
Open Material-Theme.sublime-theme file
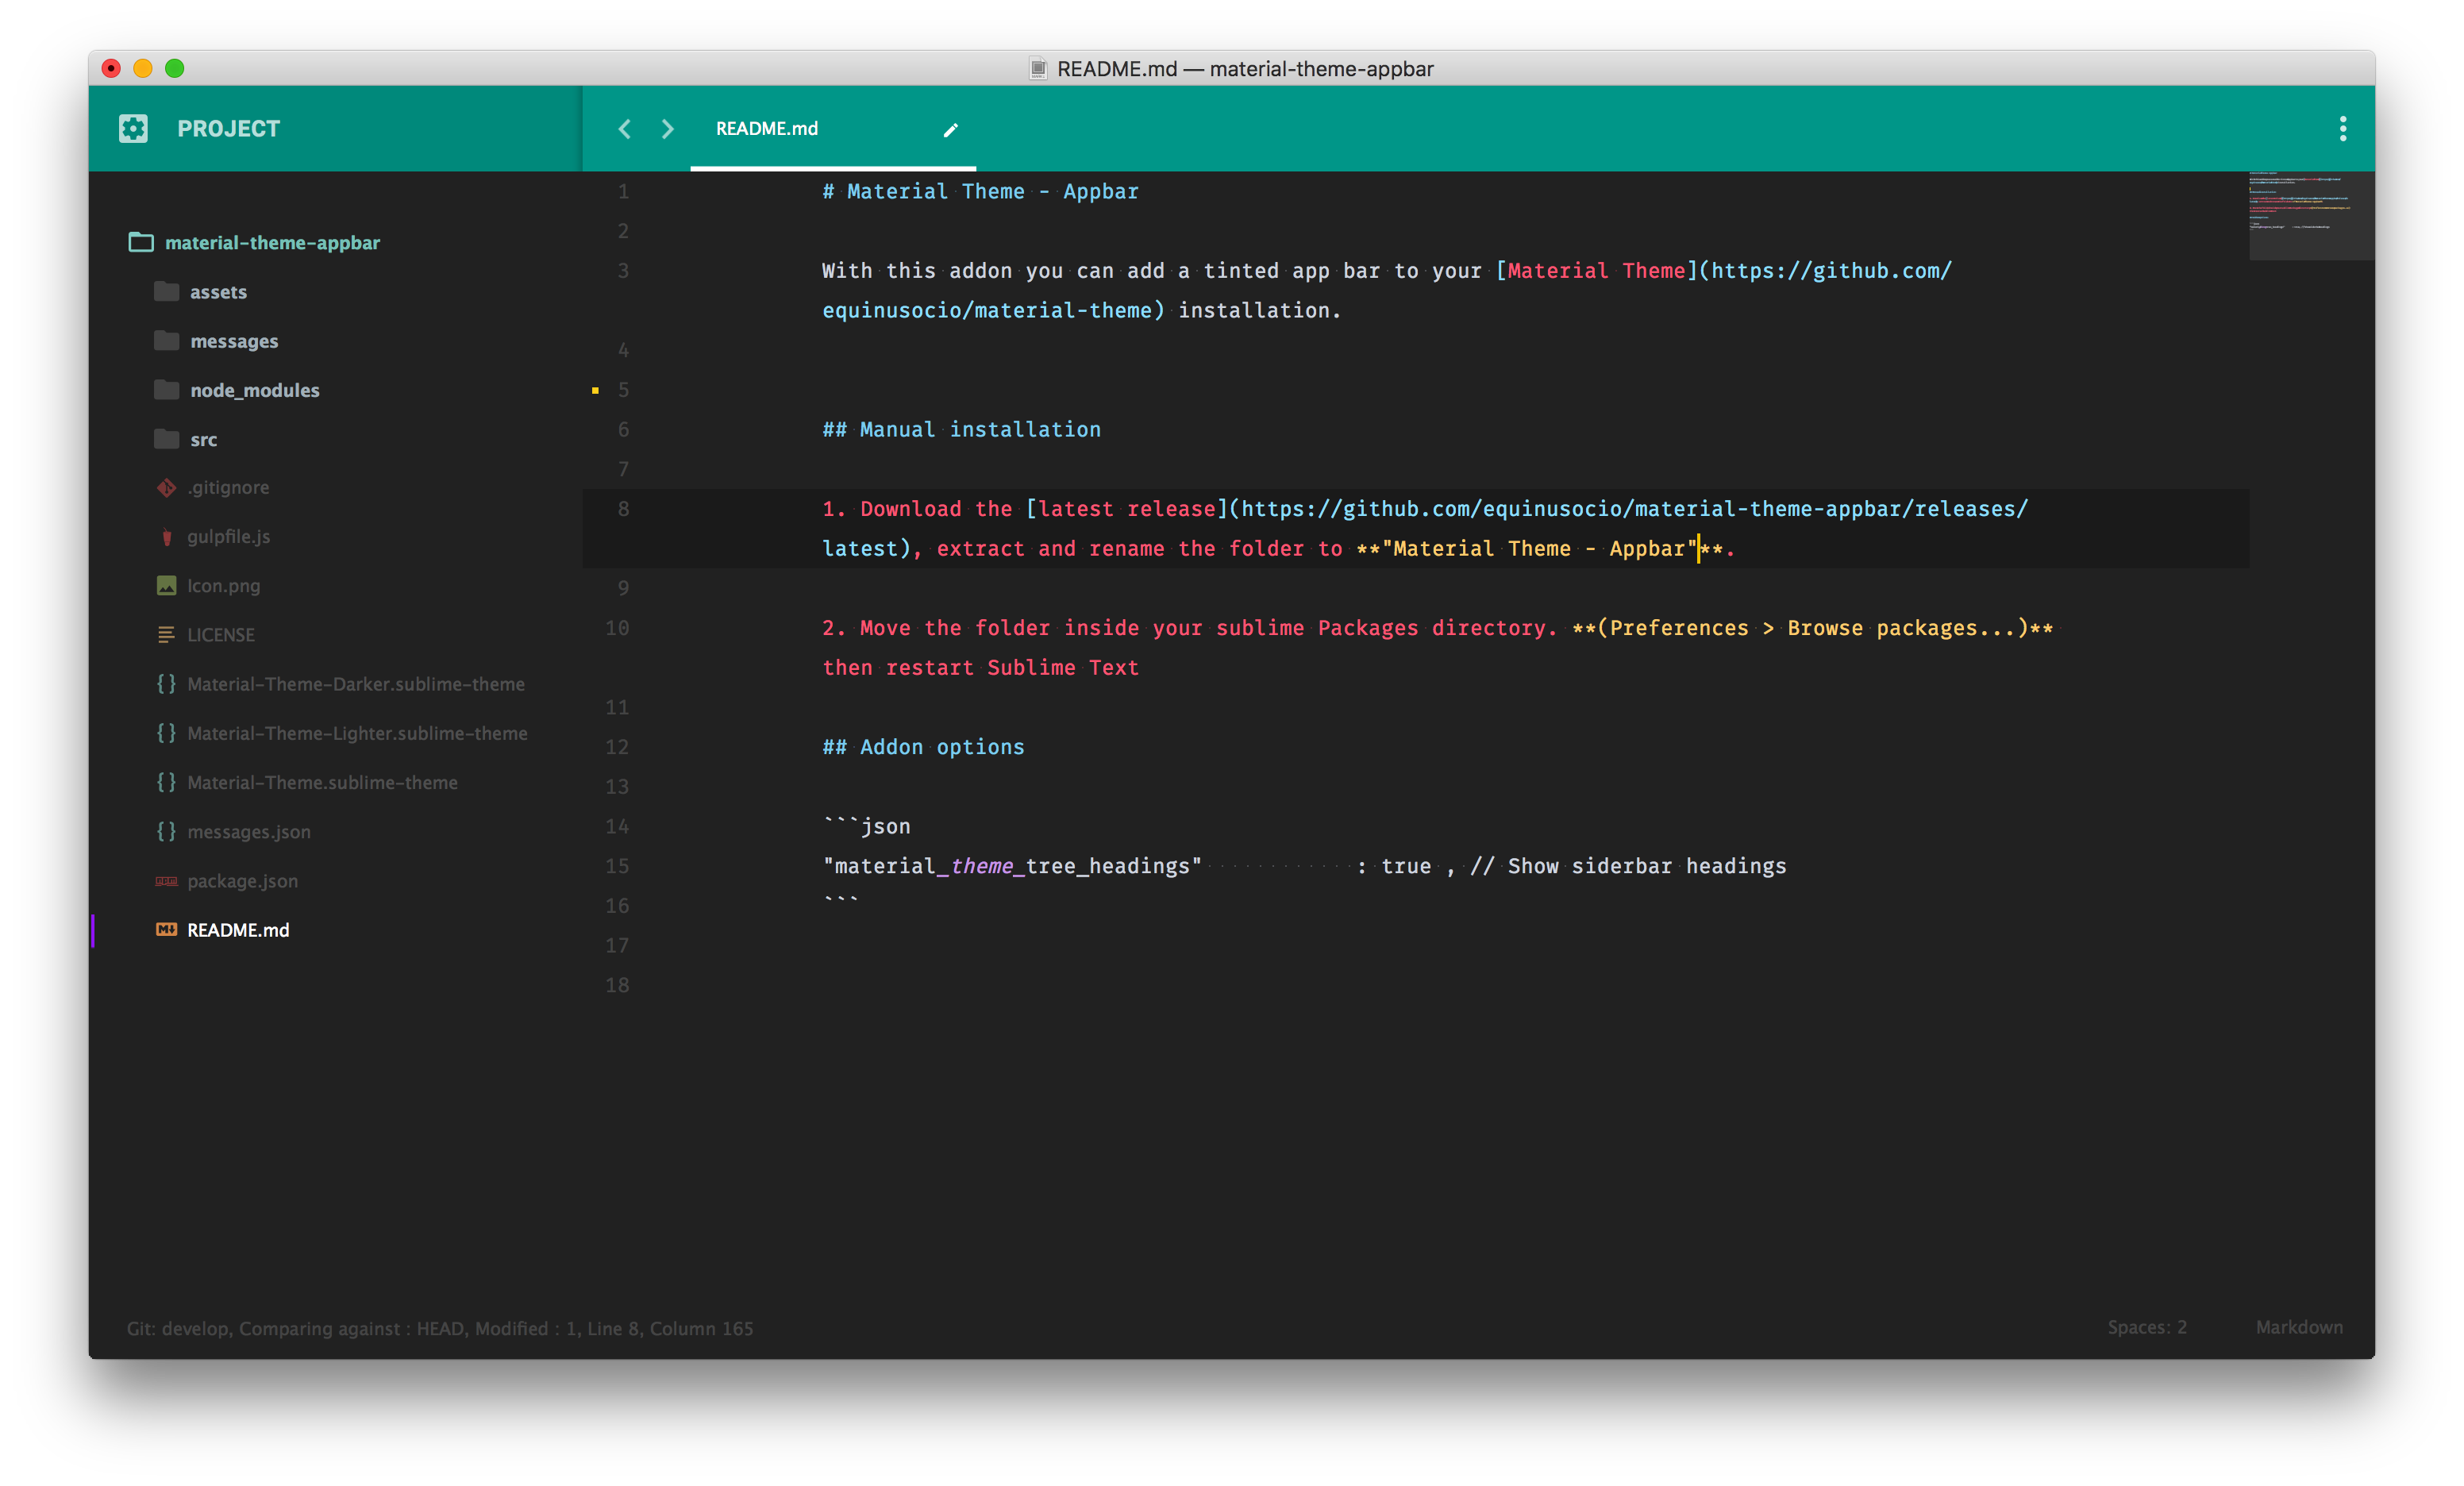322,782
